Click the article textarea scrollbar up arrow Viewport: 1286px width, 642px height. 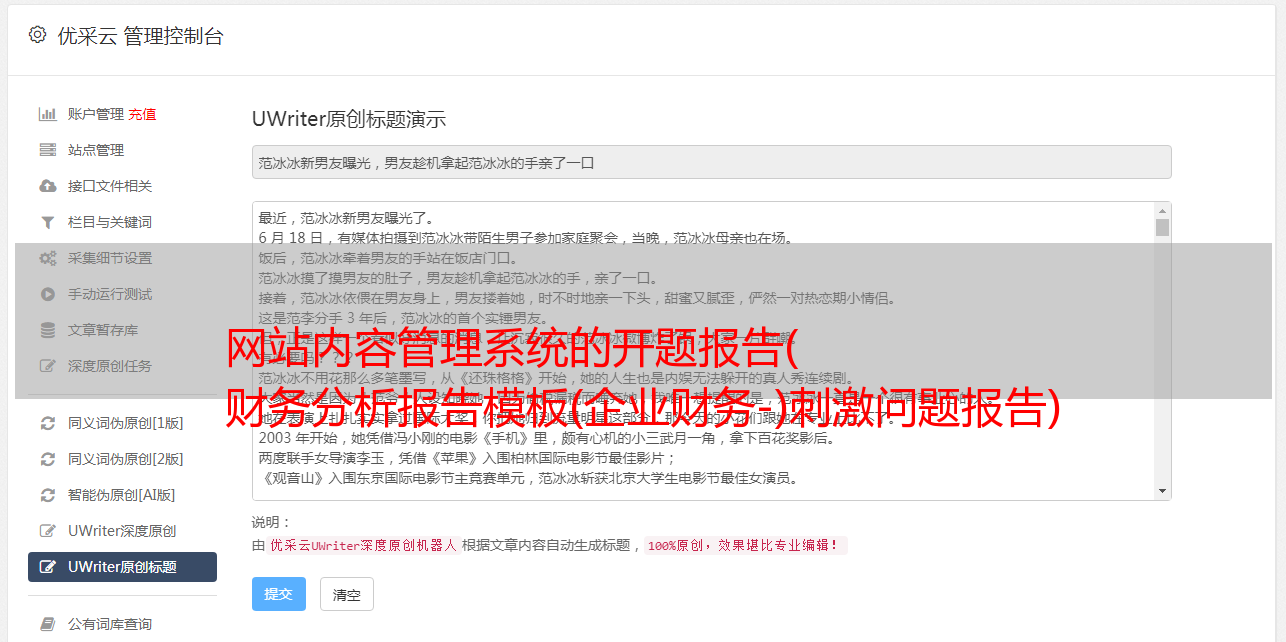tap(1162, 211)
